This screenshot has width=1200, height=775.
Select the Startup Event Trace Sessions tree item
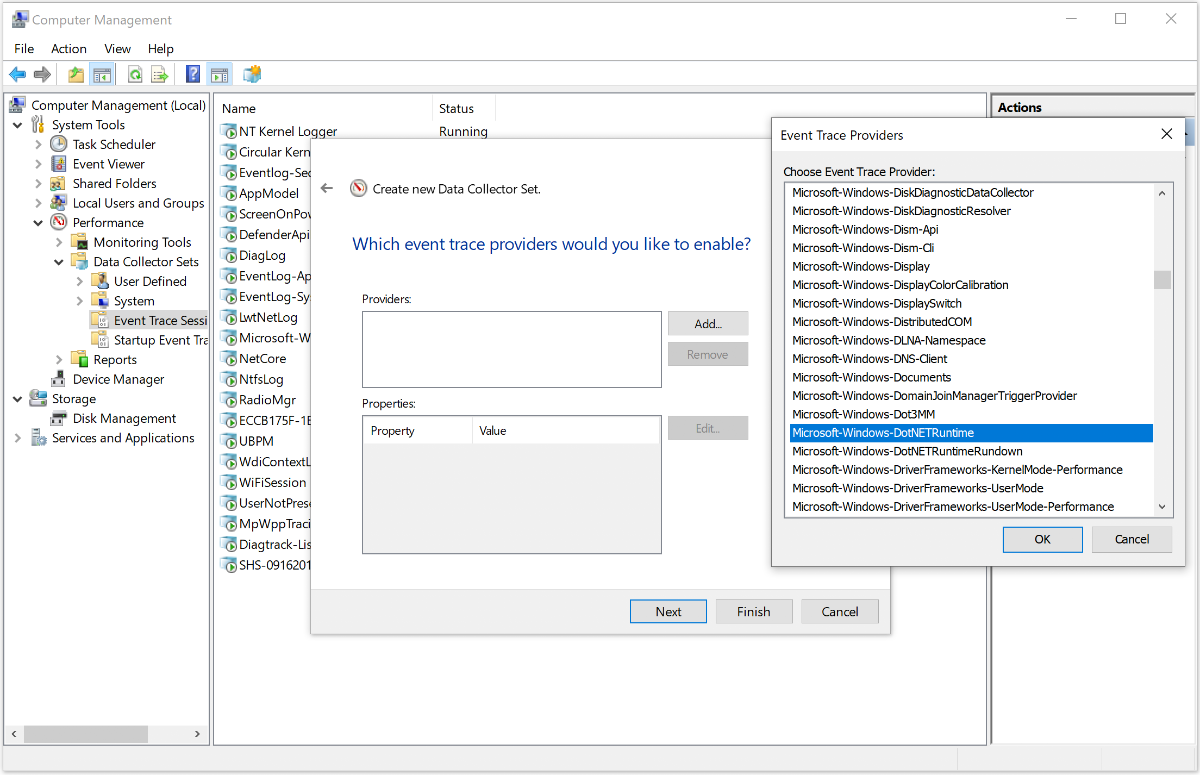coord(160,340)
